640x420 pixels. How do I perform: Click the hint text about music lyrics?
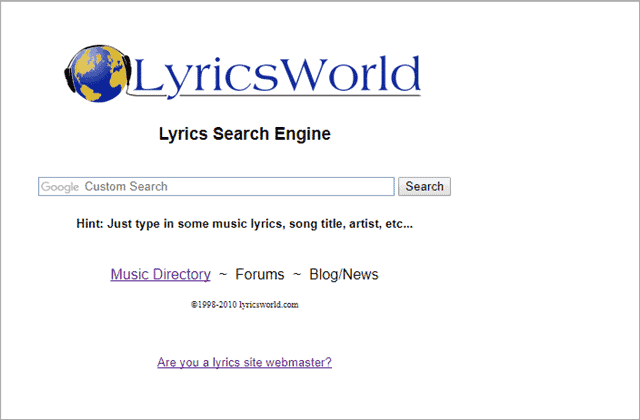pyautogui.click(x=244, y=224)
